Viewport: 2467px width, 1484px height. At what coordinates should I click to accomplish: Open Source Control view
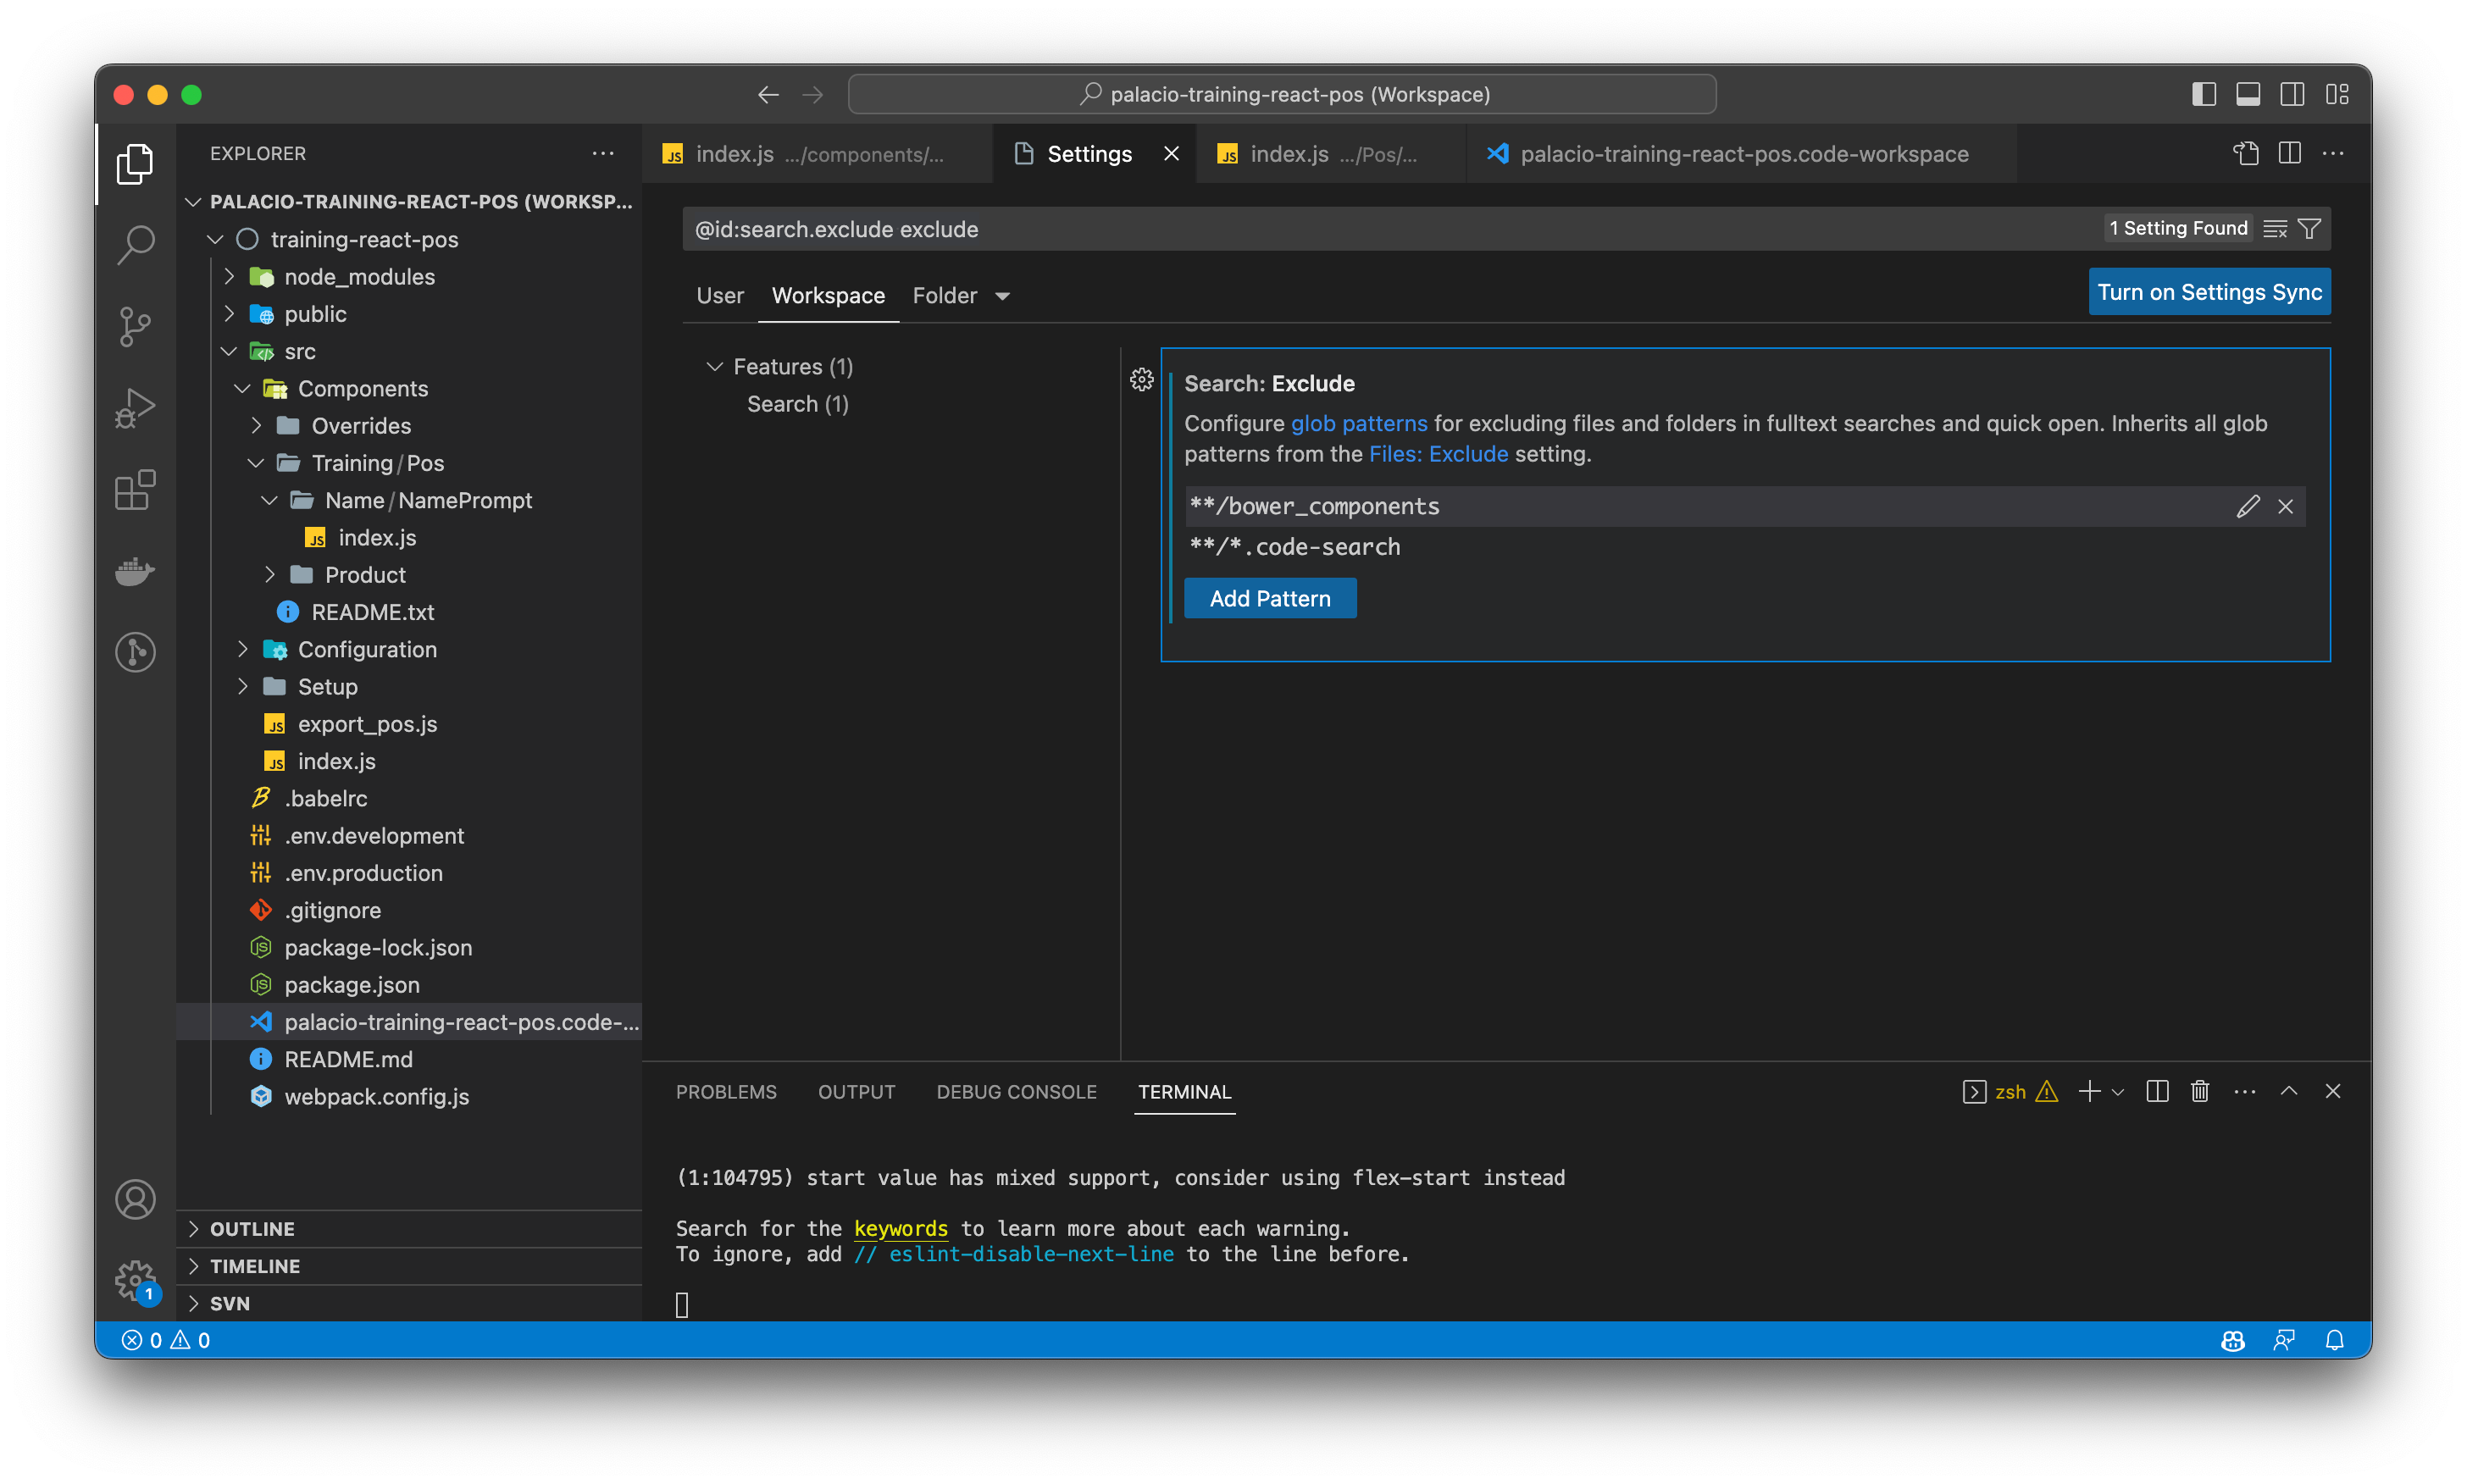point(135,326)
